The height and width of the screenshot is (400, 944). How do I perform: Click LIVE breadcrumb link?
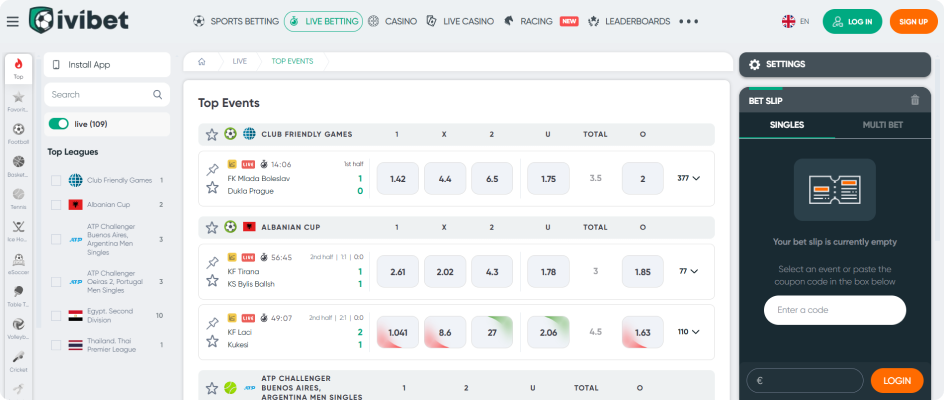tap(240, 61)
